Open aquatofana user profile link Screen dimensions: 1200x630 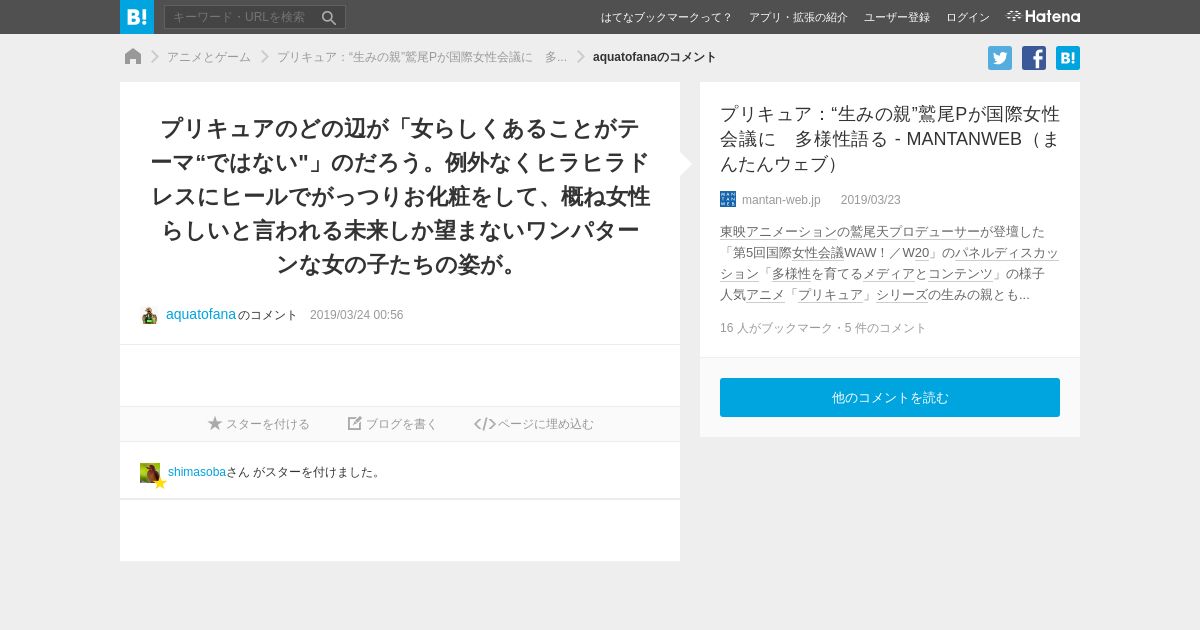(201, 314)
